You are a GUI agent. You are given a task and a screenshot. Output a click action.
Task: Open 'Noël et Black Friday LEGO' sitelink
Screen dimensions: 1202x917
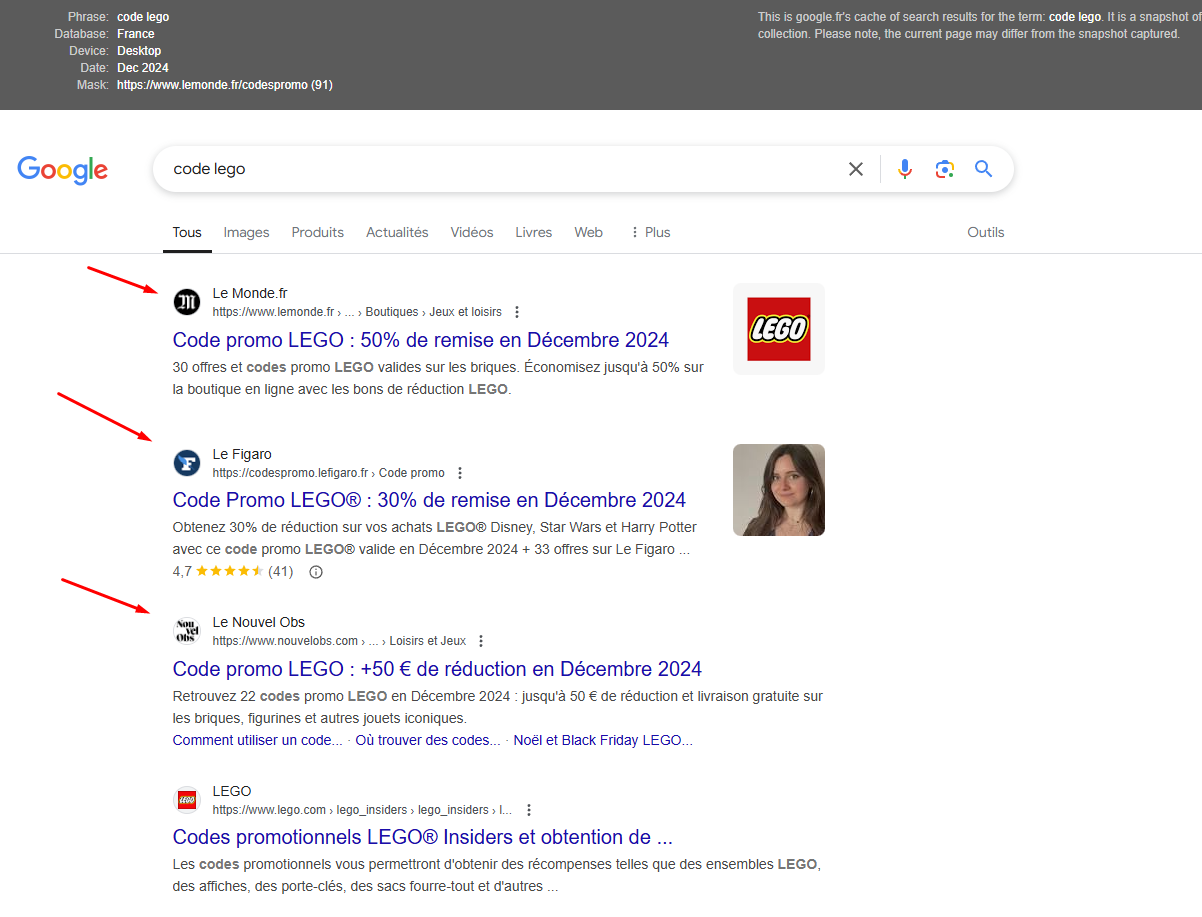click(x=602, y=740)
